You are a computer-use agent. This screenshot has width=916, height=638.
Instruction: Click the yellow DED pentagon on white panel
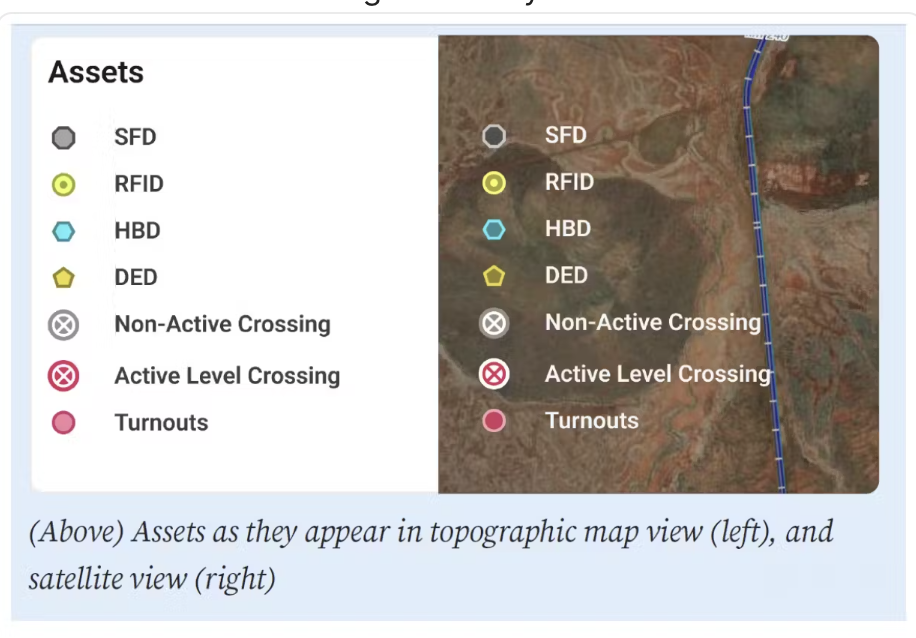(x=64, y=278)
